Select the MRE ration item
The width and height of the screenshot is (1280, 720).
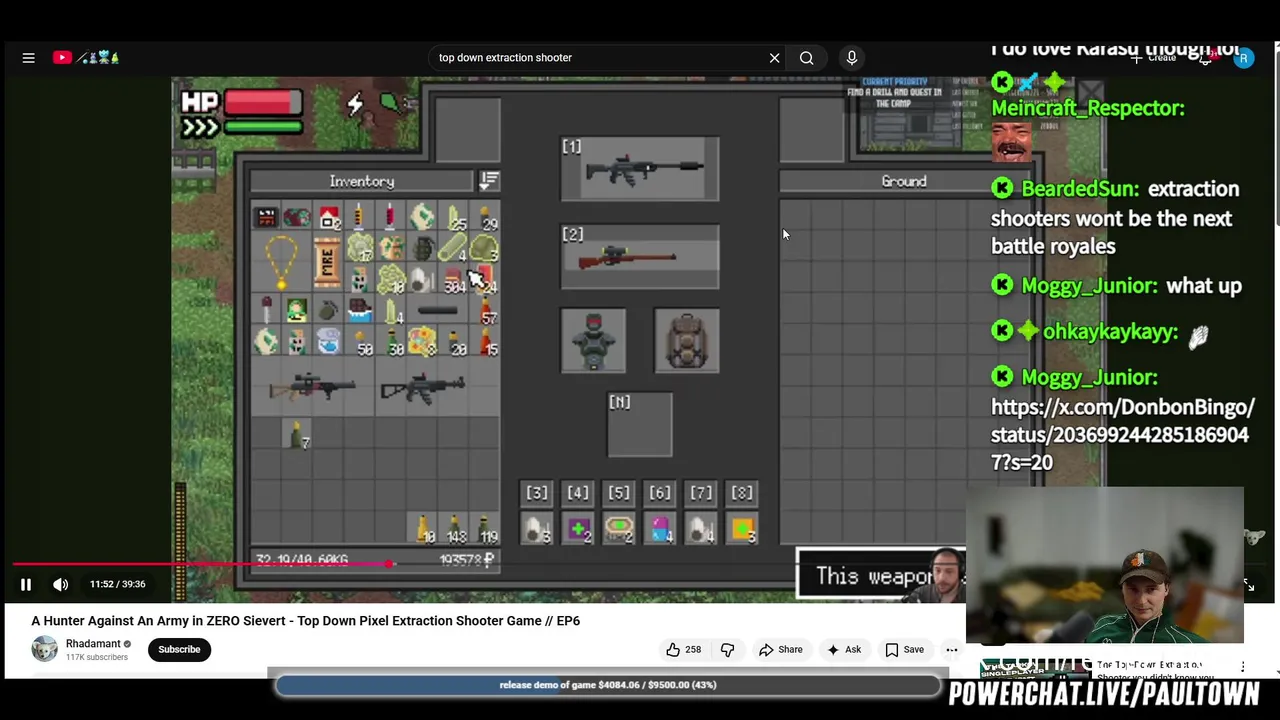click(x=327, y=260)
